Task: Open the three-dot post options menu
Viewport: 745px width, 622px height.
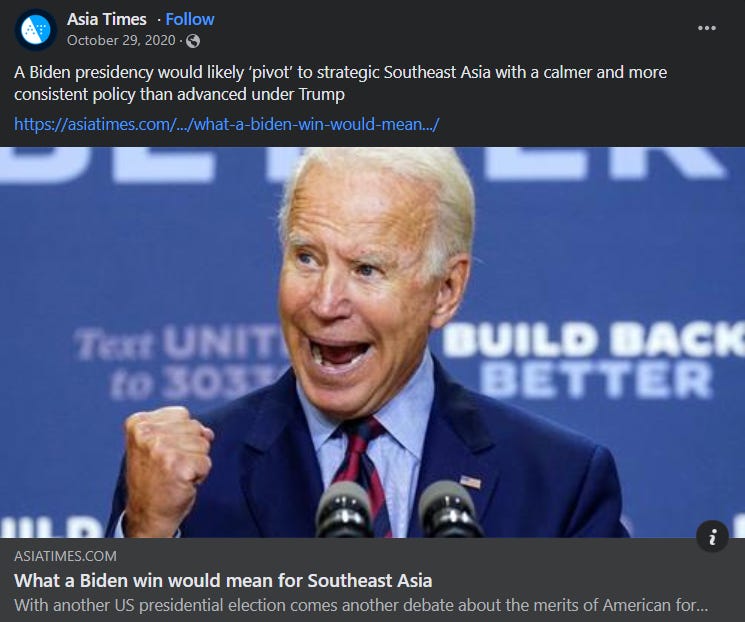Action: tap(707, 28)
